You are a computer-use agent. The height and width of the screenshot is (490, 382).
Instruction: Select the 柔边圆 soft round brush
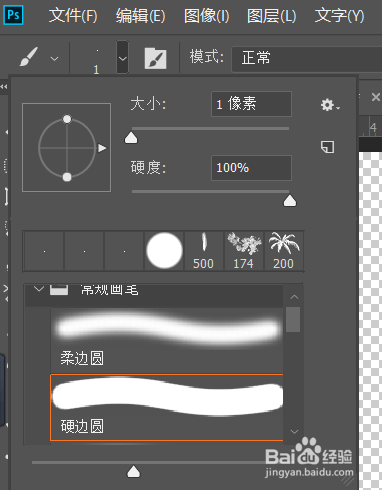coord(167,340)
